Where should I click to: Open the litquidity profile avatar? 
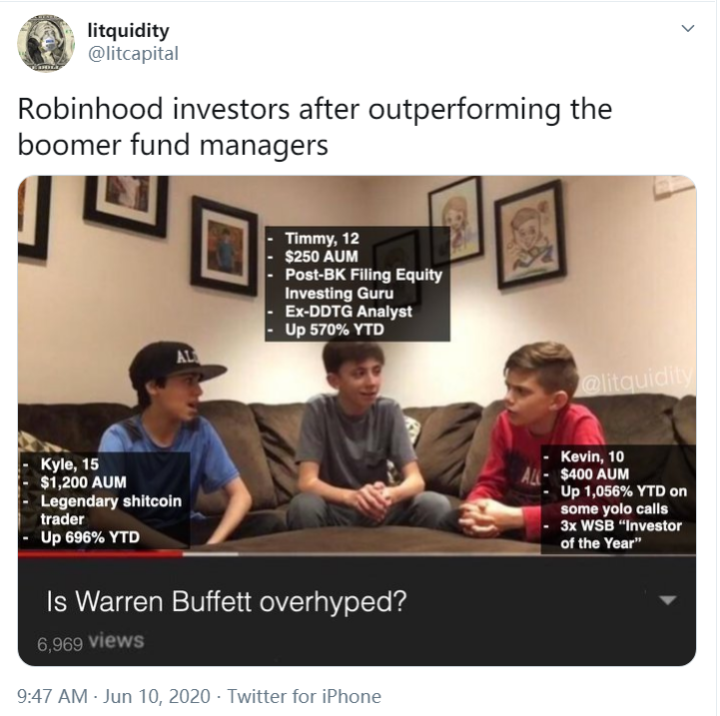[45, 43]
